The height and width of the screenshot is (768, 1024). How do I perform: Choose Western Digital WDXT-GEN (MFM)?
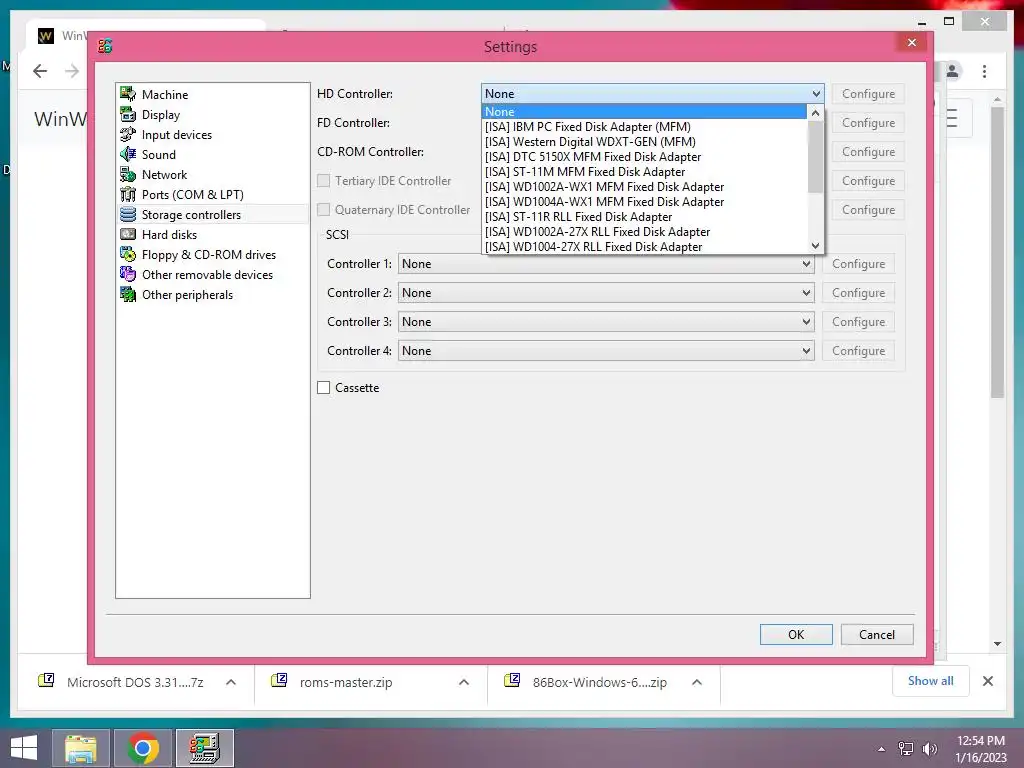pyautogui.click(x=645, y=142)
